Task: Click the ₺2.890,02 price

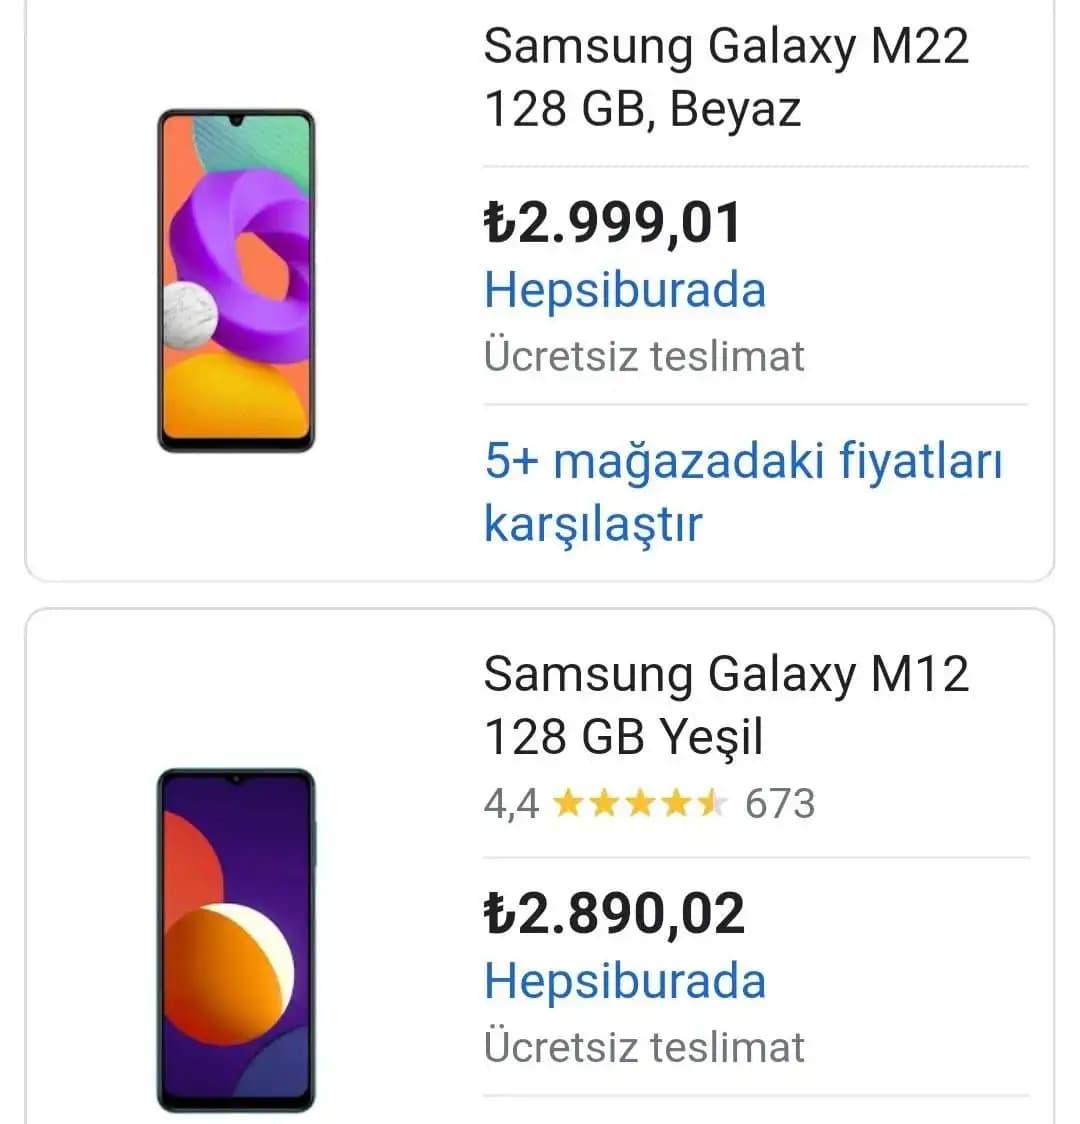Action: [614, 914]
